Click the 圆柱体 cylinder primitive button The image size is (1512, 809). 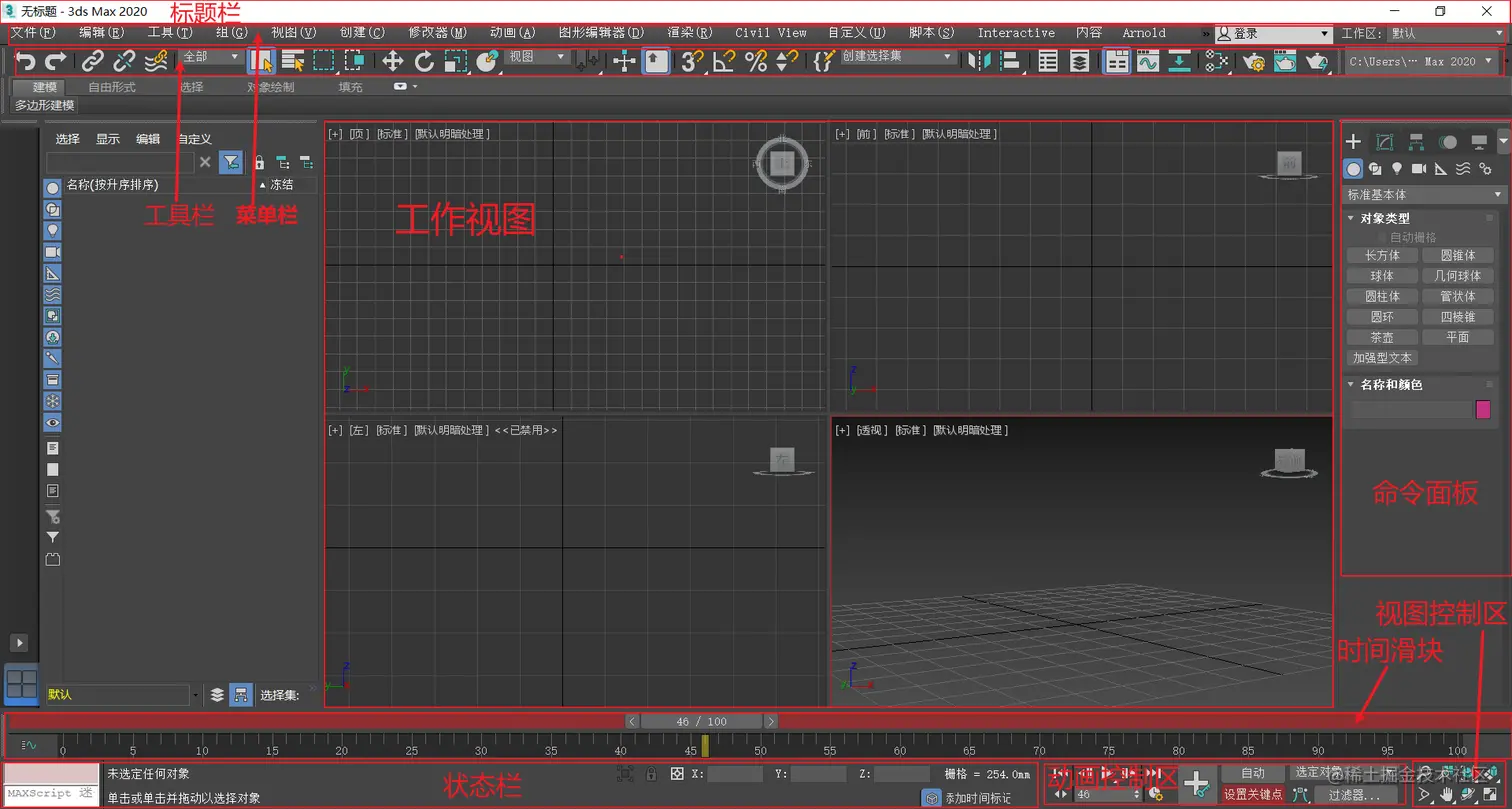1382,297
